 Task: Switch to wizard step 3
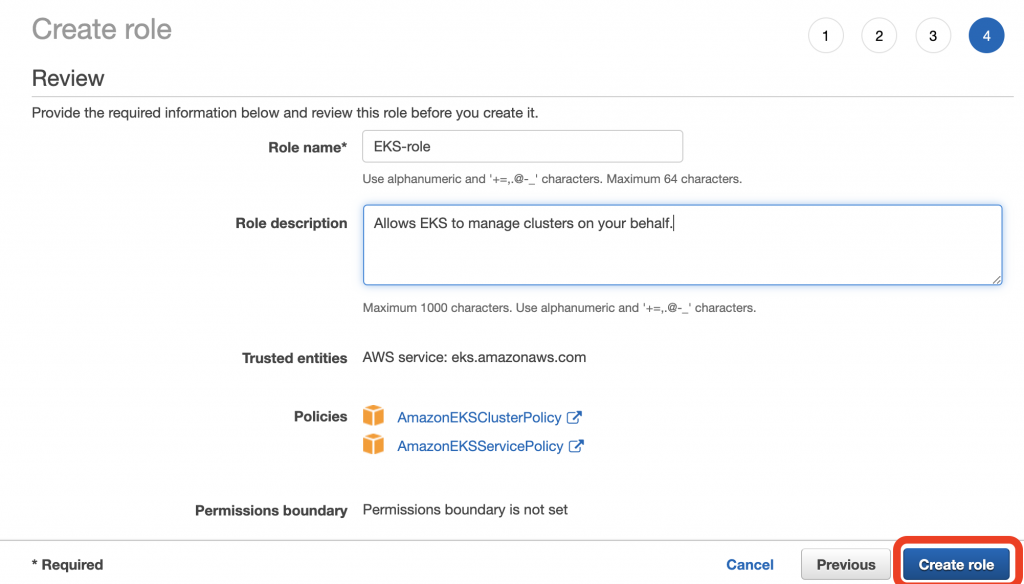pos(933,36)
